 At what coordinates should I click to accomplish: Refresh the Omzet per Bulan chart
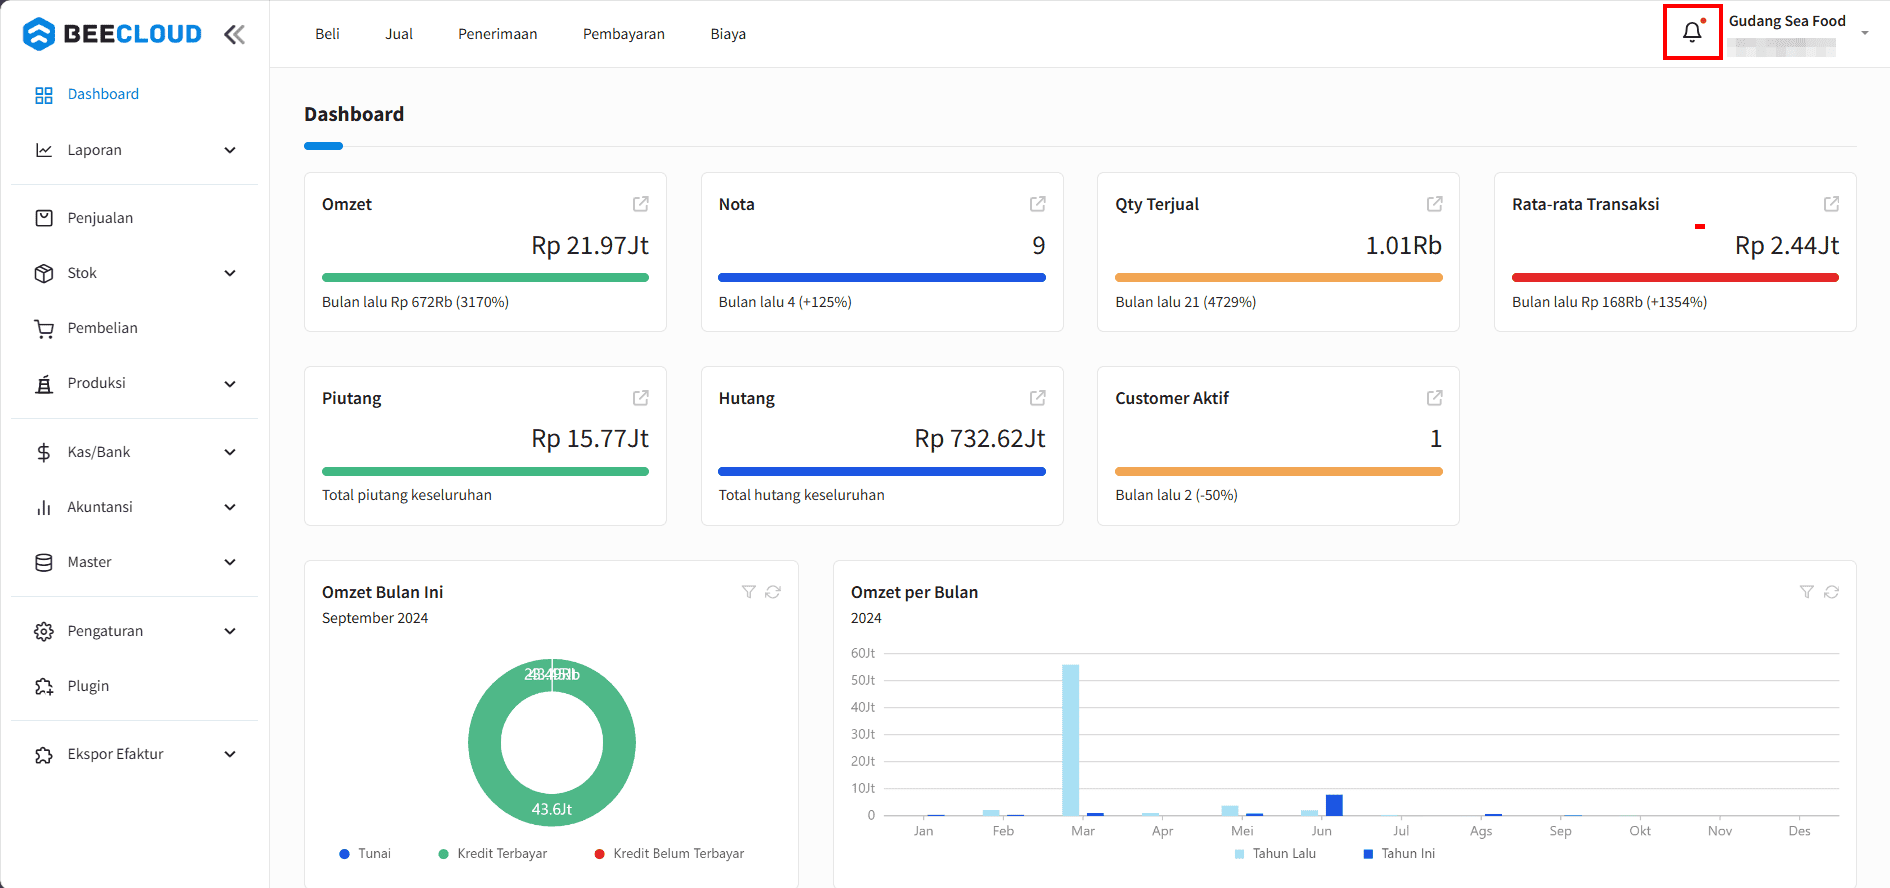1832,592
